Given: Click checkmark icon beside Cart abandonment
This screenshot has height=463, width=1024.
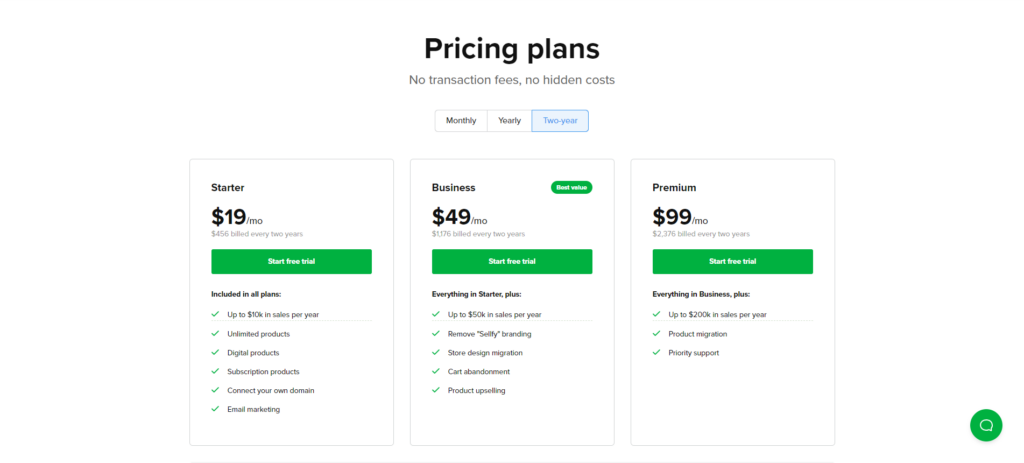Looking at the screenshot, I should coord(436,371).
